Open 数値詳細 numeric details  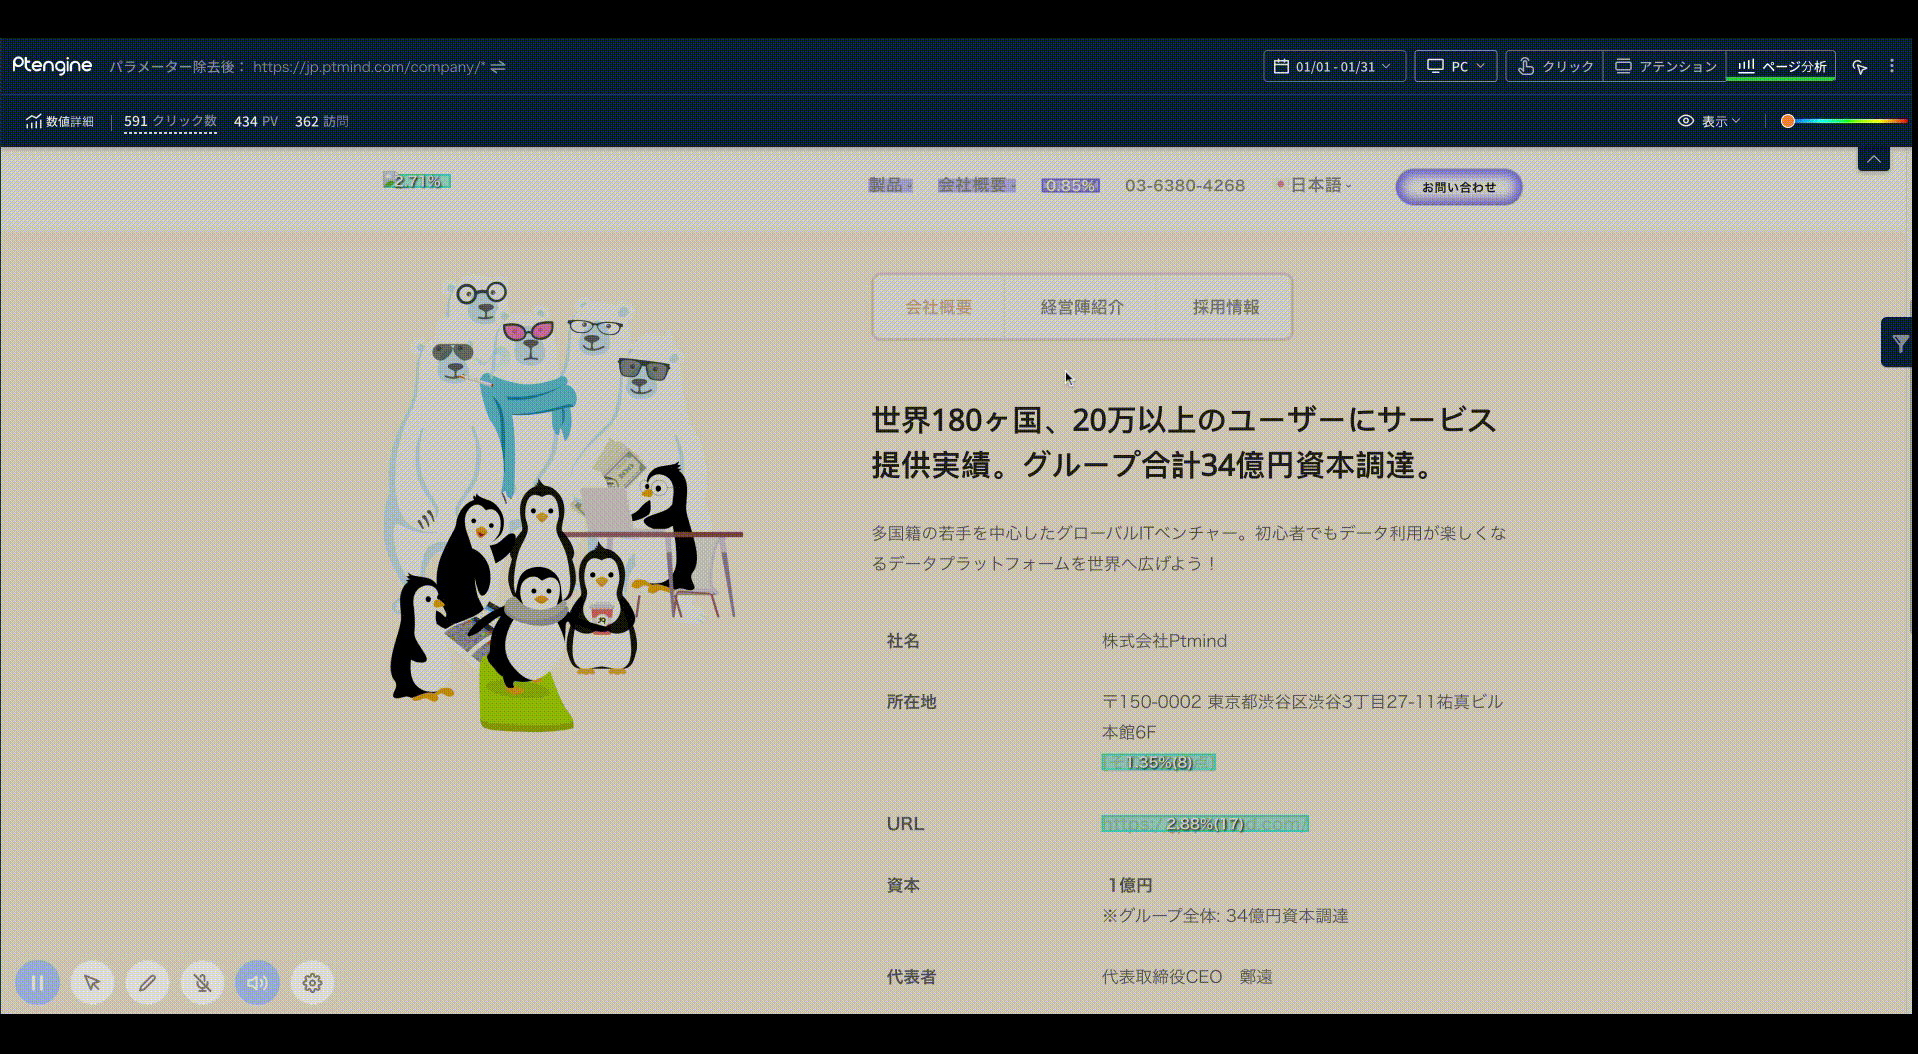(60, 121)
